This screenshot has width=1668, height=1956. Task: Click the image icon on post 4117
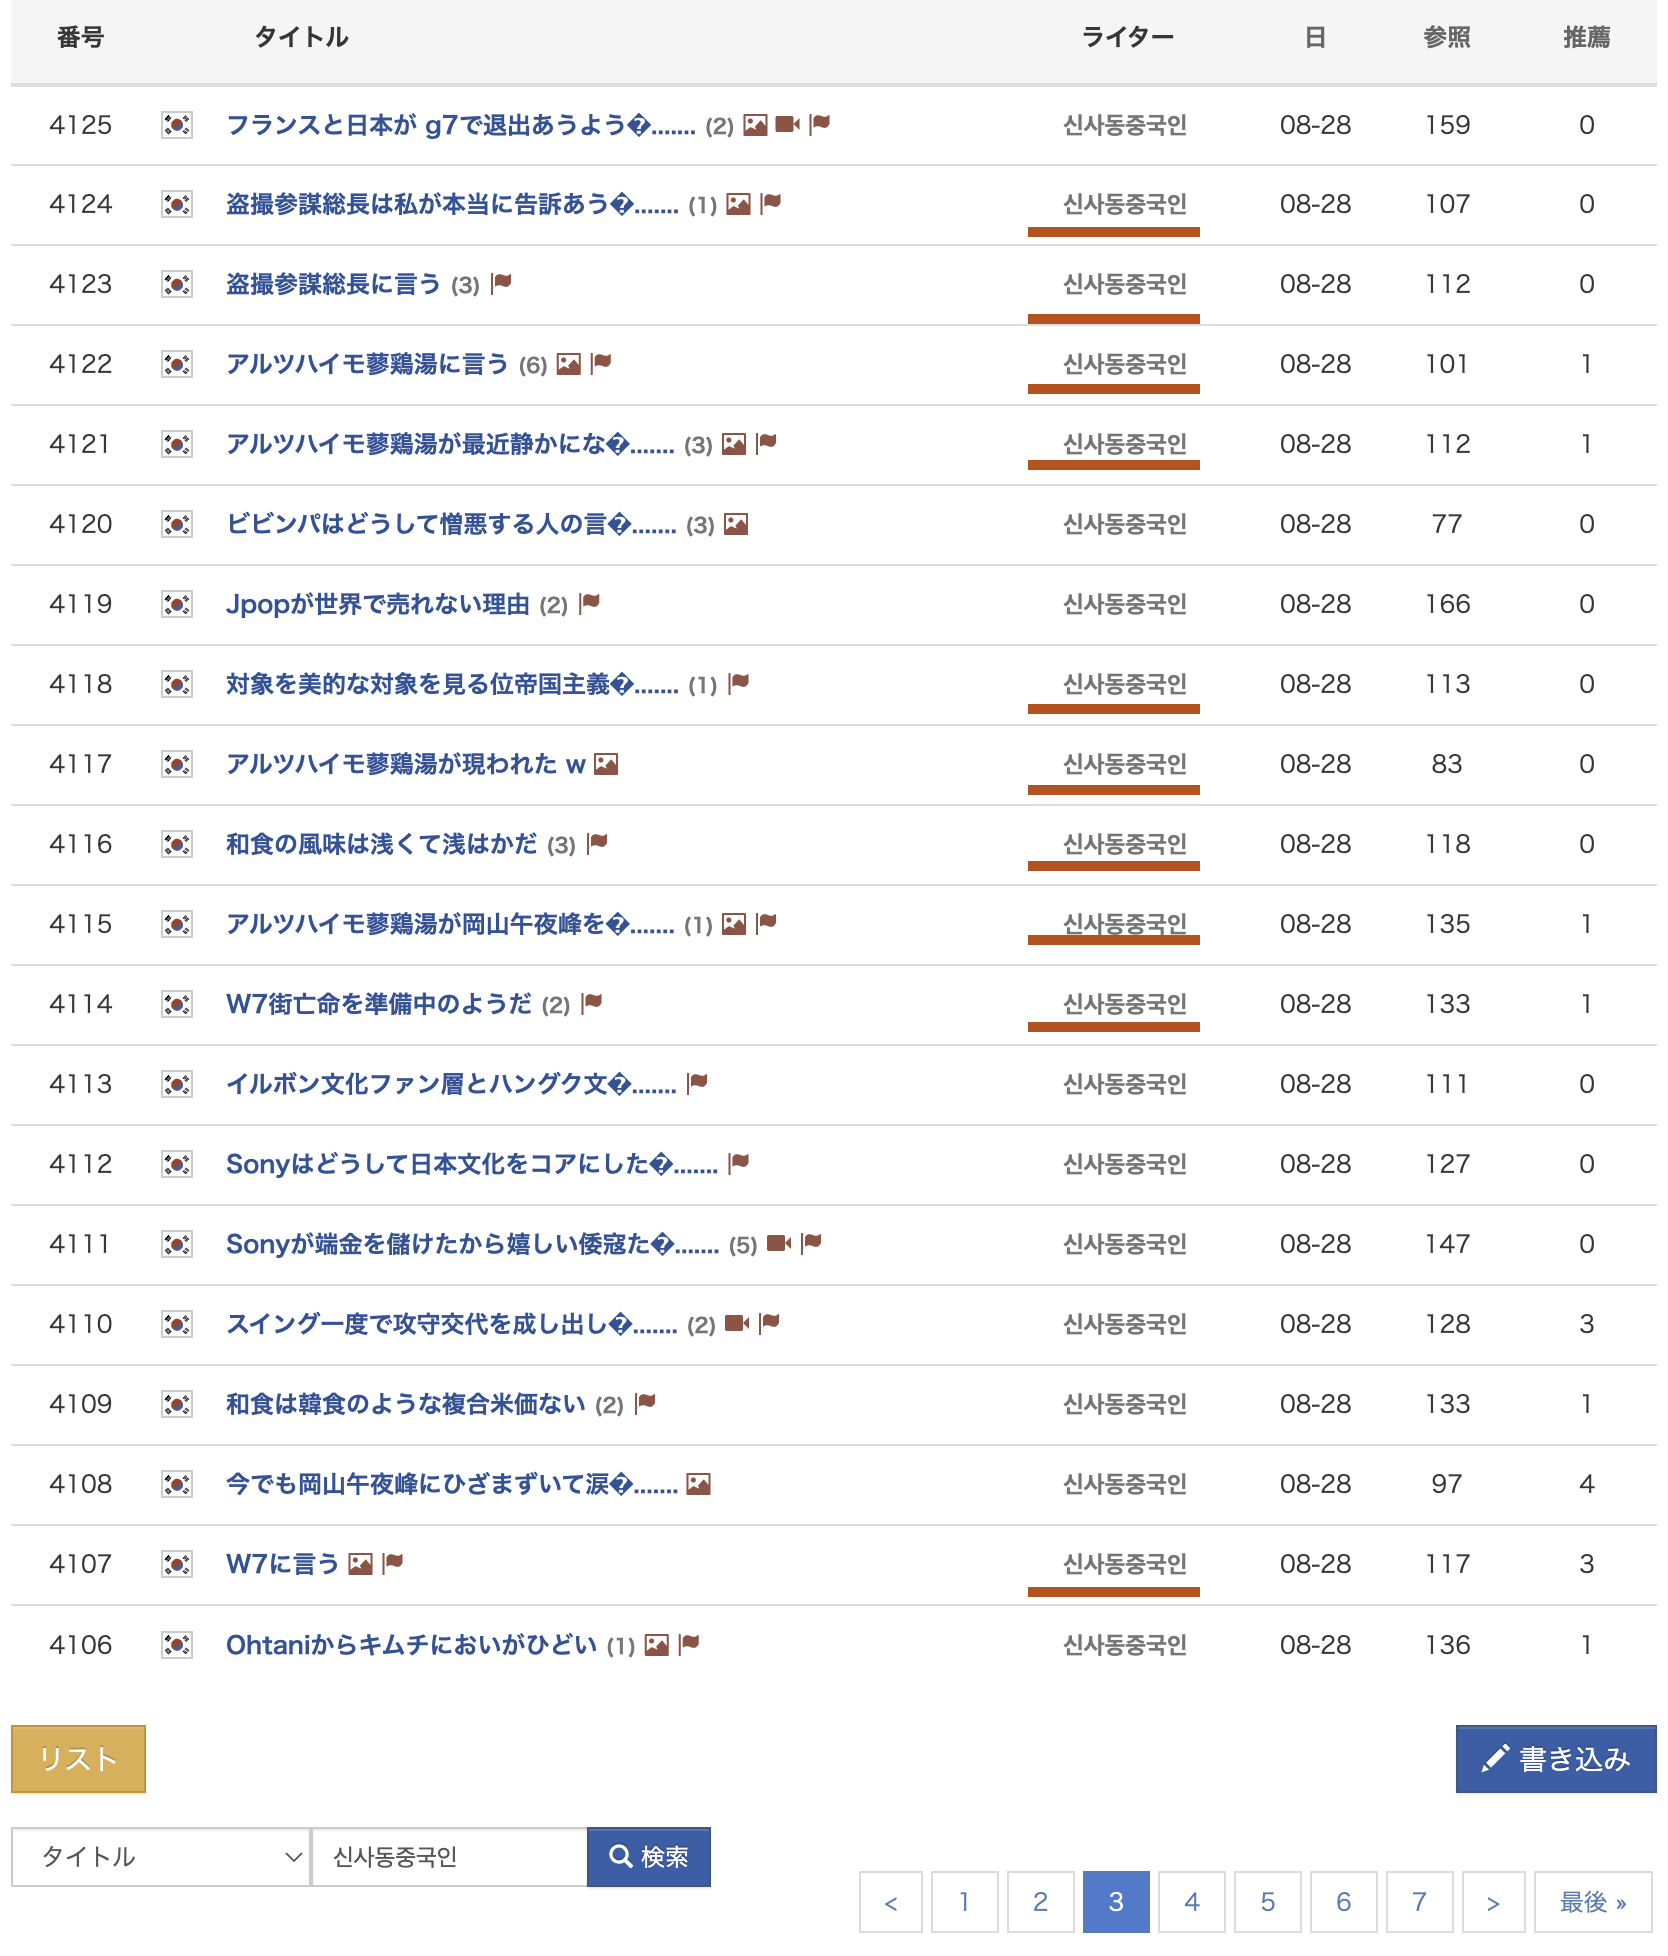606,764
